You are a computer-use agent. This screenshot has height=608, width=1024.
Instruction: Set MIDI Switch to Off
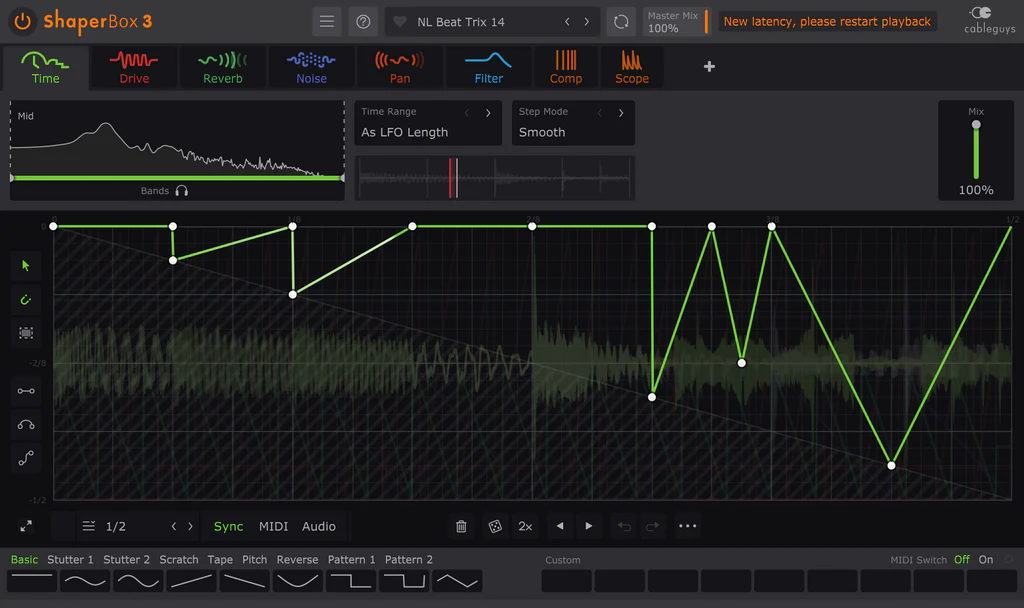click(961, 560)
